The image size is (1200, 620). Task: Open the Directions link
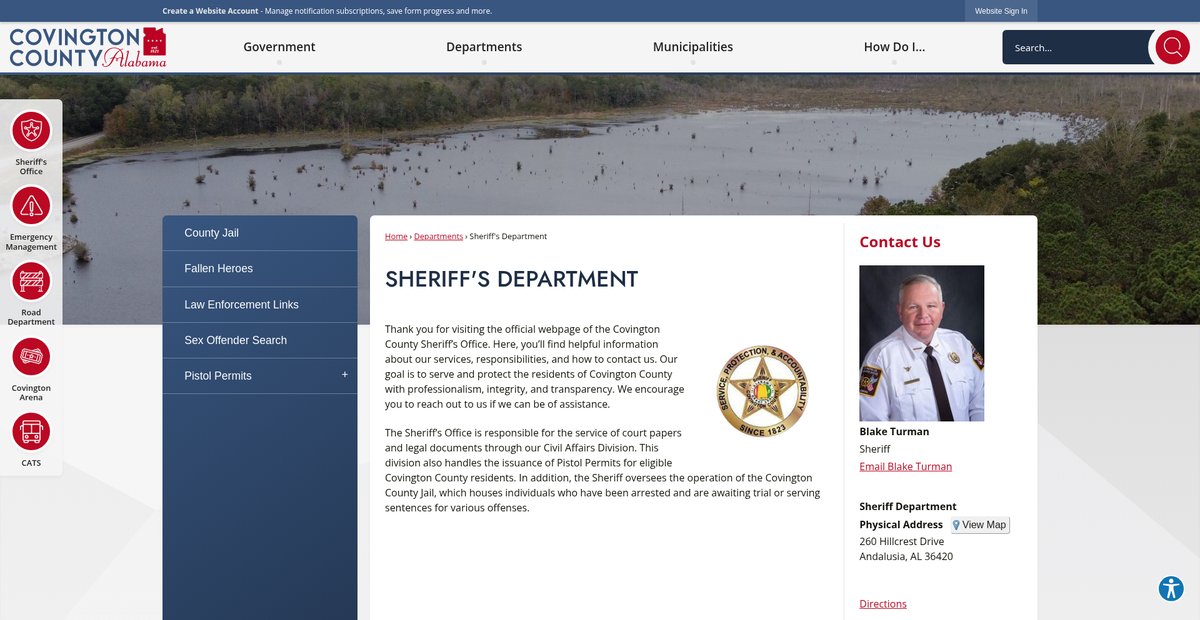pyautogui.click(x=883, y=604)
